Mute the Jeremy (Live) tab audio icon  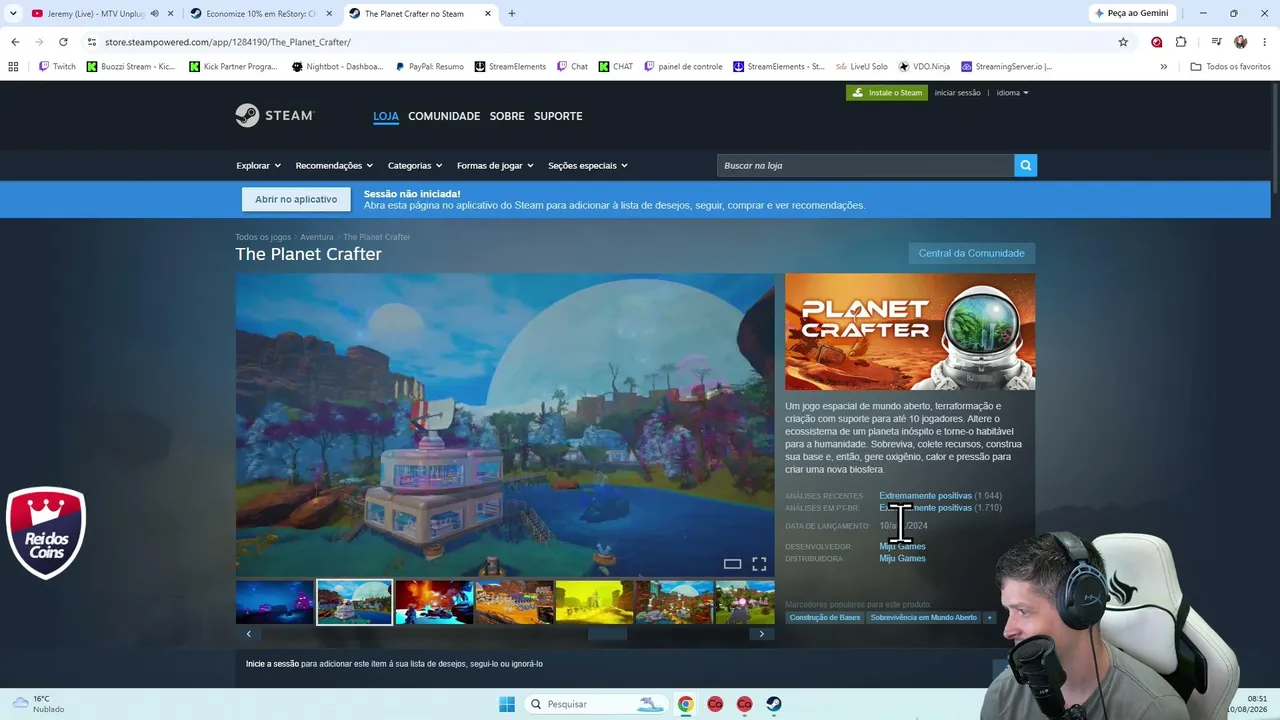click(154, 14)
